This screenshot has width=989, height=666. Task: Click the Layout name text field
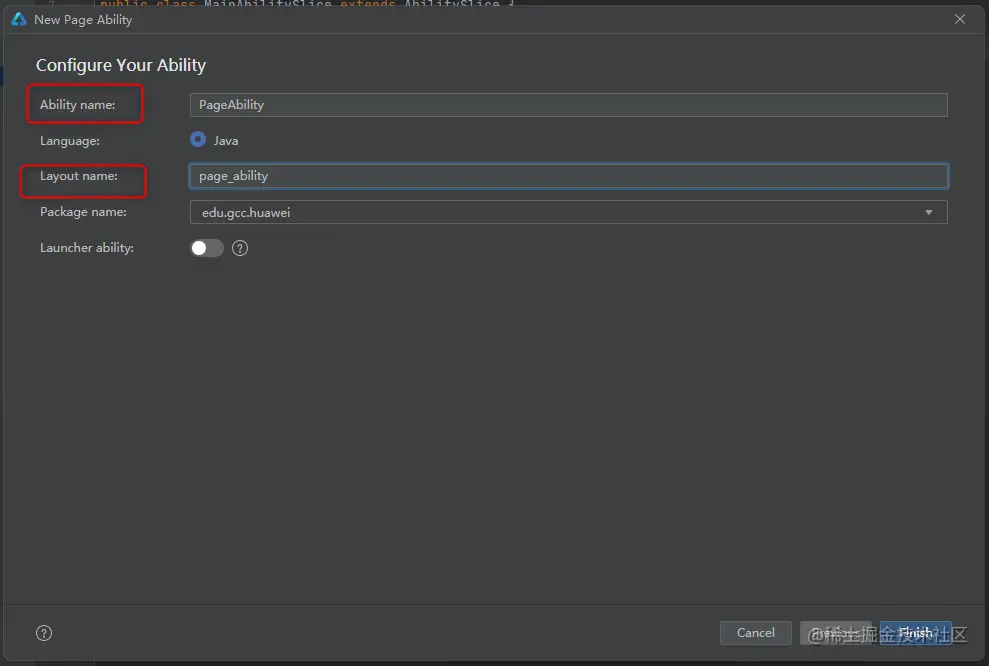(568, 176)
